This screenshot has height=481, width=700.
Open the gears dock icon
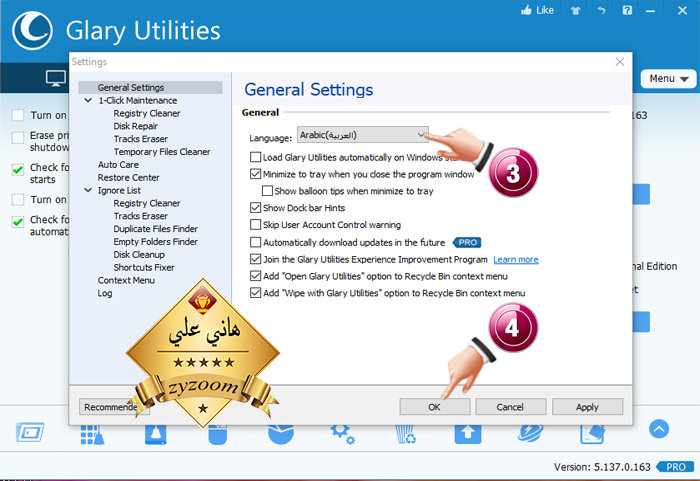[x=342, y=434]
